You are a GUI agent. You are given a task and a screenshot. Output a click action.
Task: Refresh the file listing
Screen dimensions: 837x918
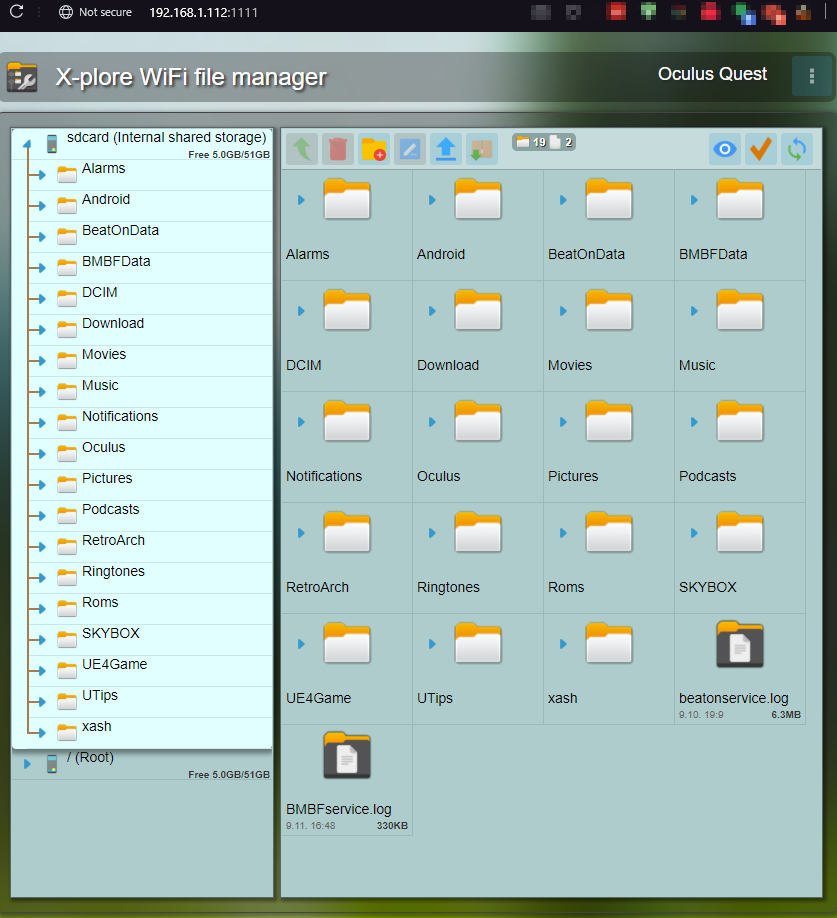(x=797, y=149)
